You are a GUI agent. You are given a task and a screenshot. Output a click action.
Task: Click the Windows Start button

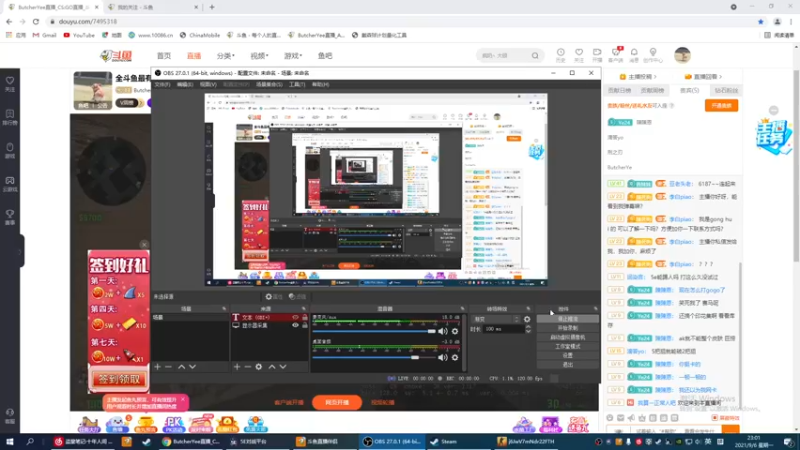tap(10, 442)
